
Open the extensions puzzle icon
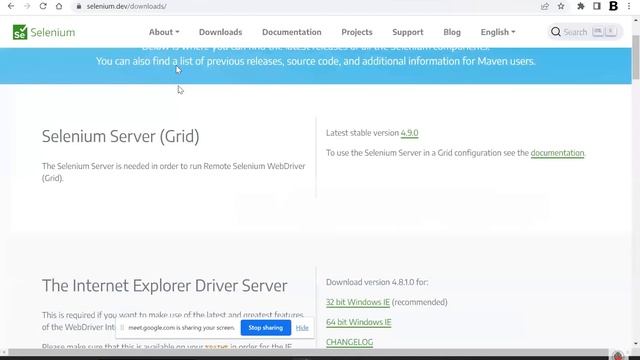tap(580, 6)
